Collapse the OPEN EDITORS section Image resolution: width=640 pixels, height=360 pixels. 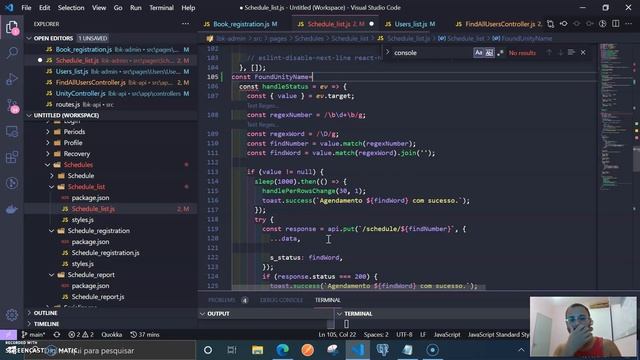[x=53, y=38]
